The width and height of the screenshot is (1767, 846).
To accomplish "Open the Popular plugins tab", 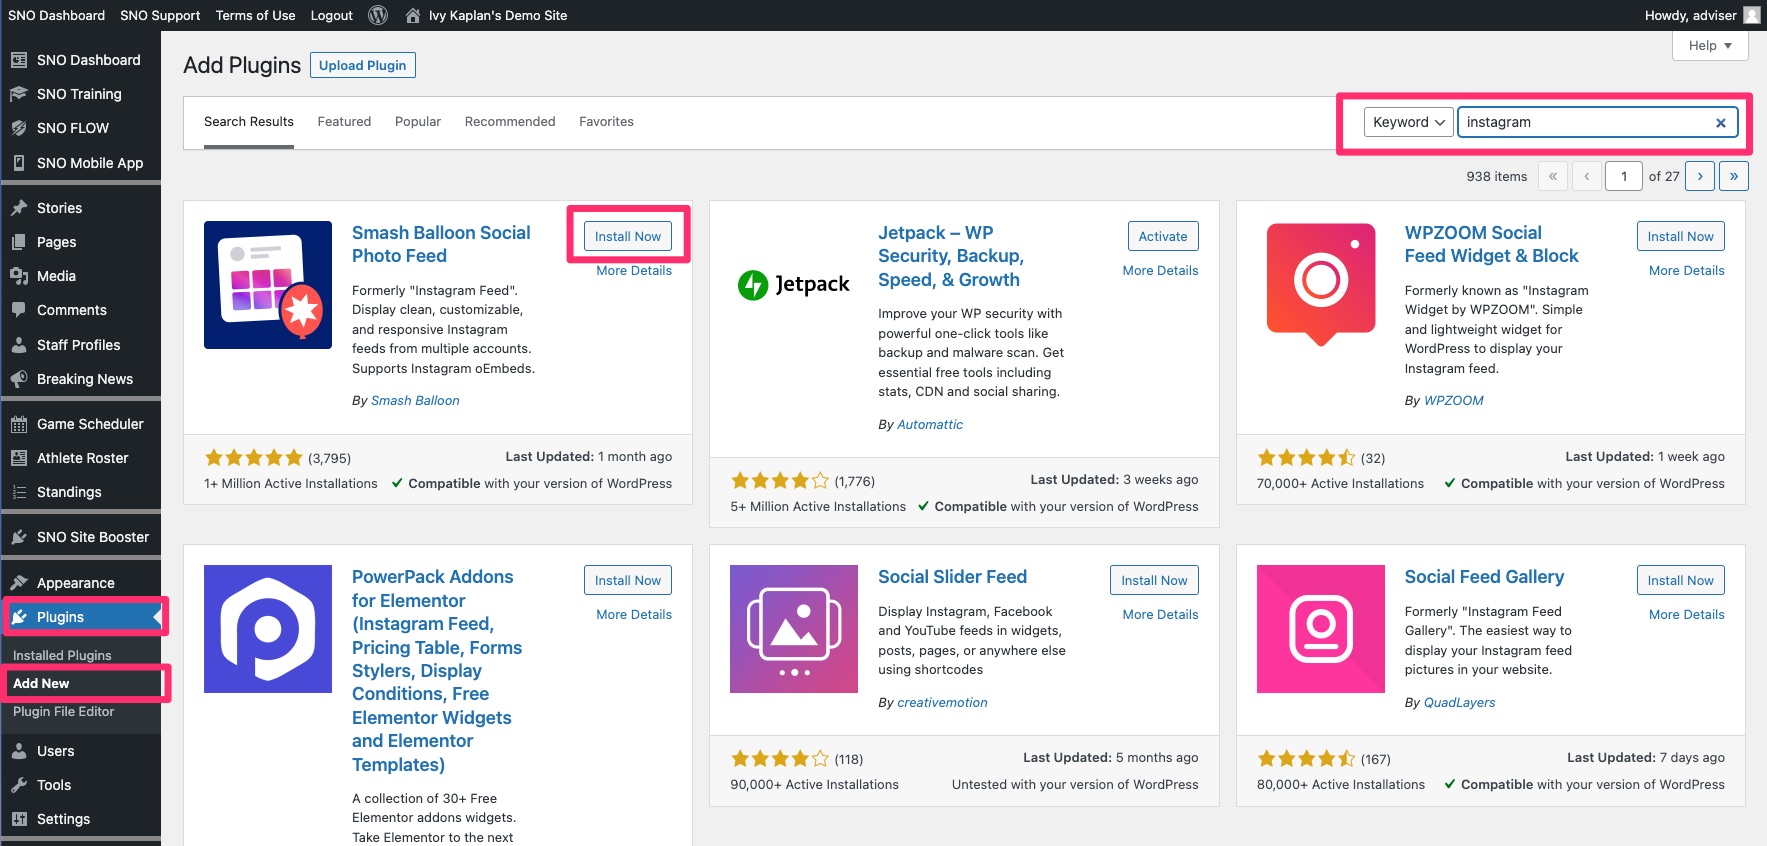I will [x=418, y=121].
